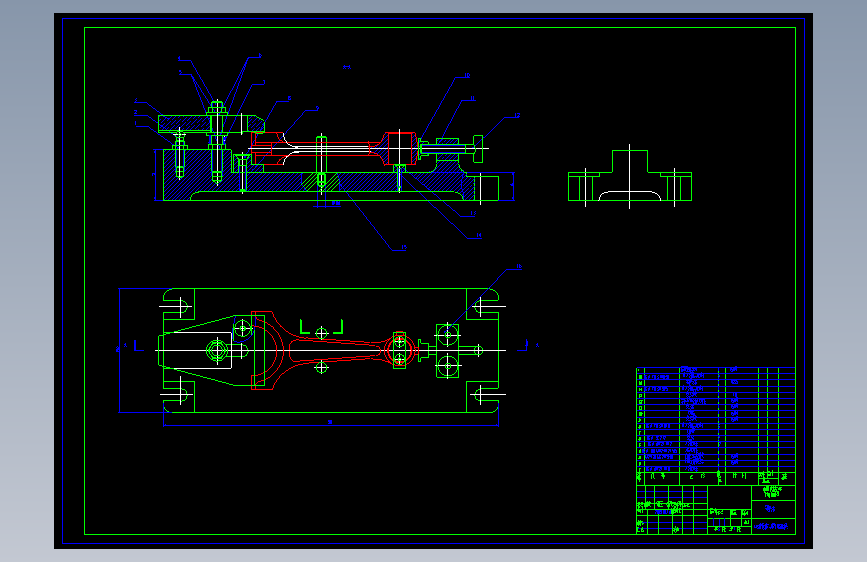Select balloon number 8 leader label
867x562 pixels.
click(289, 99)
